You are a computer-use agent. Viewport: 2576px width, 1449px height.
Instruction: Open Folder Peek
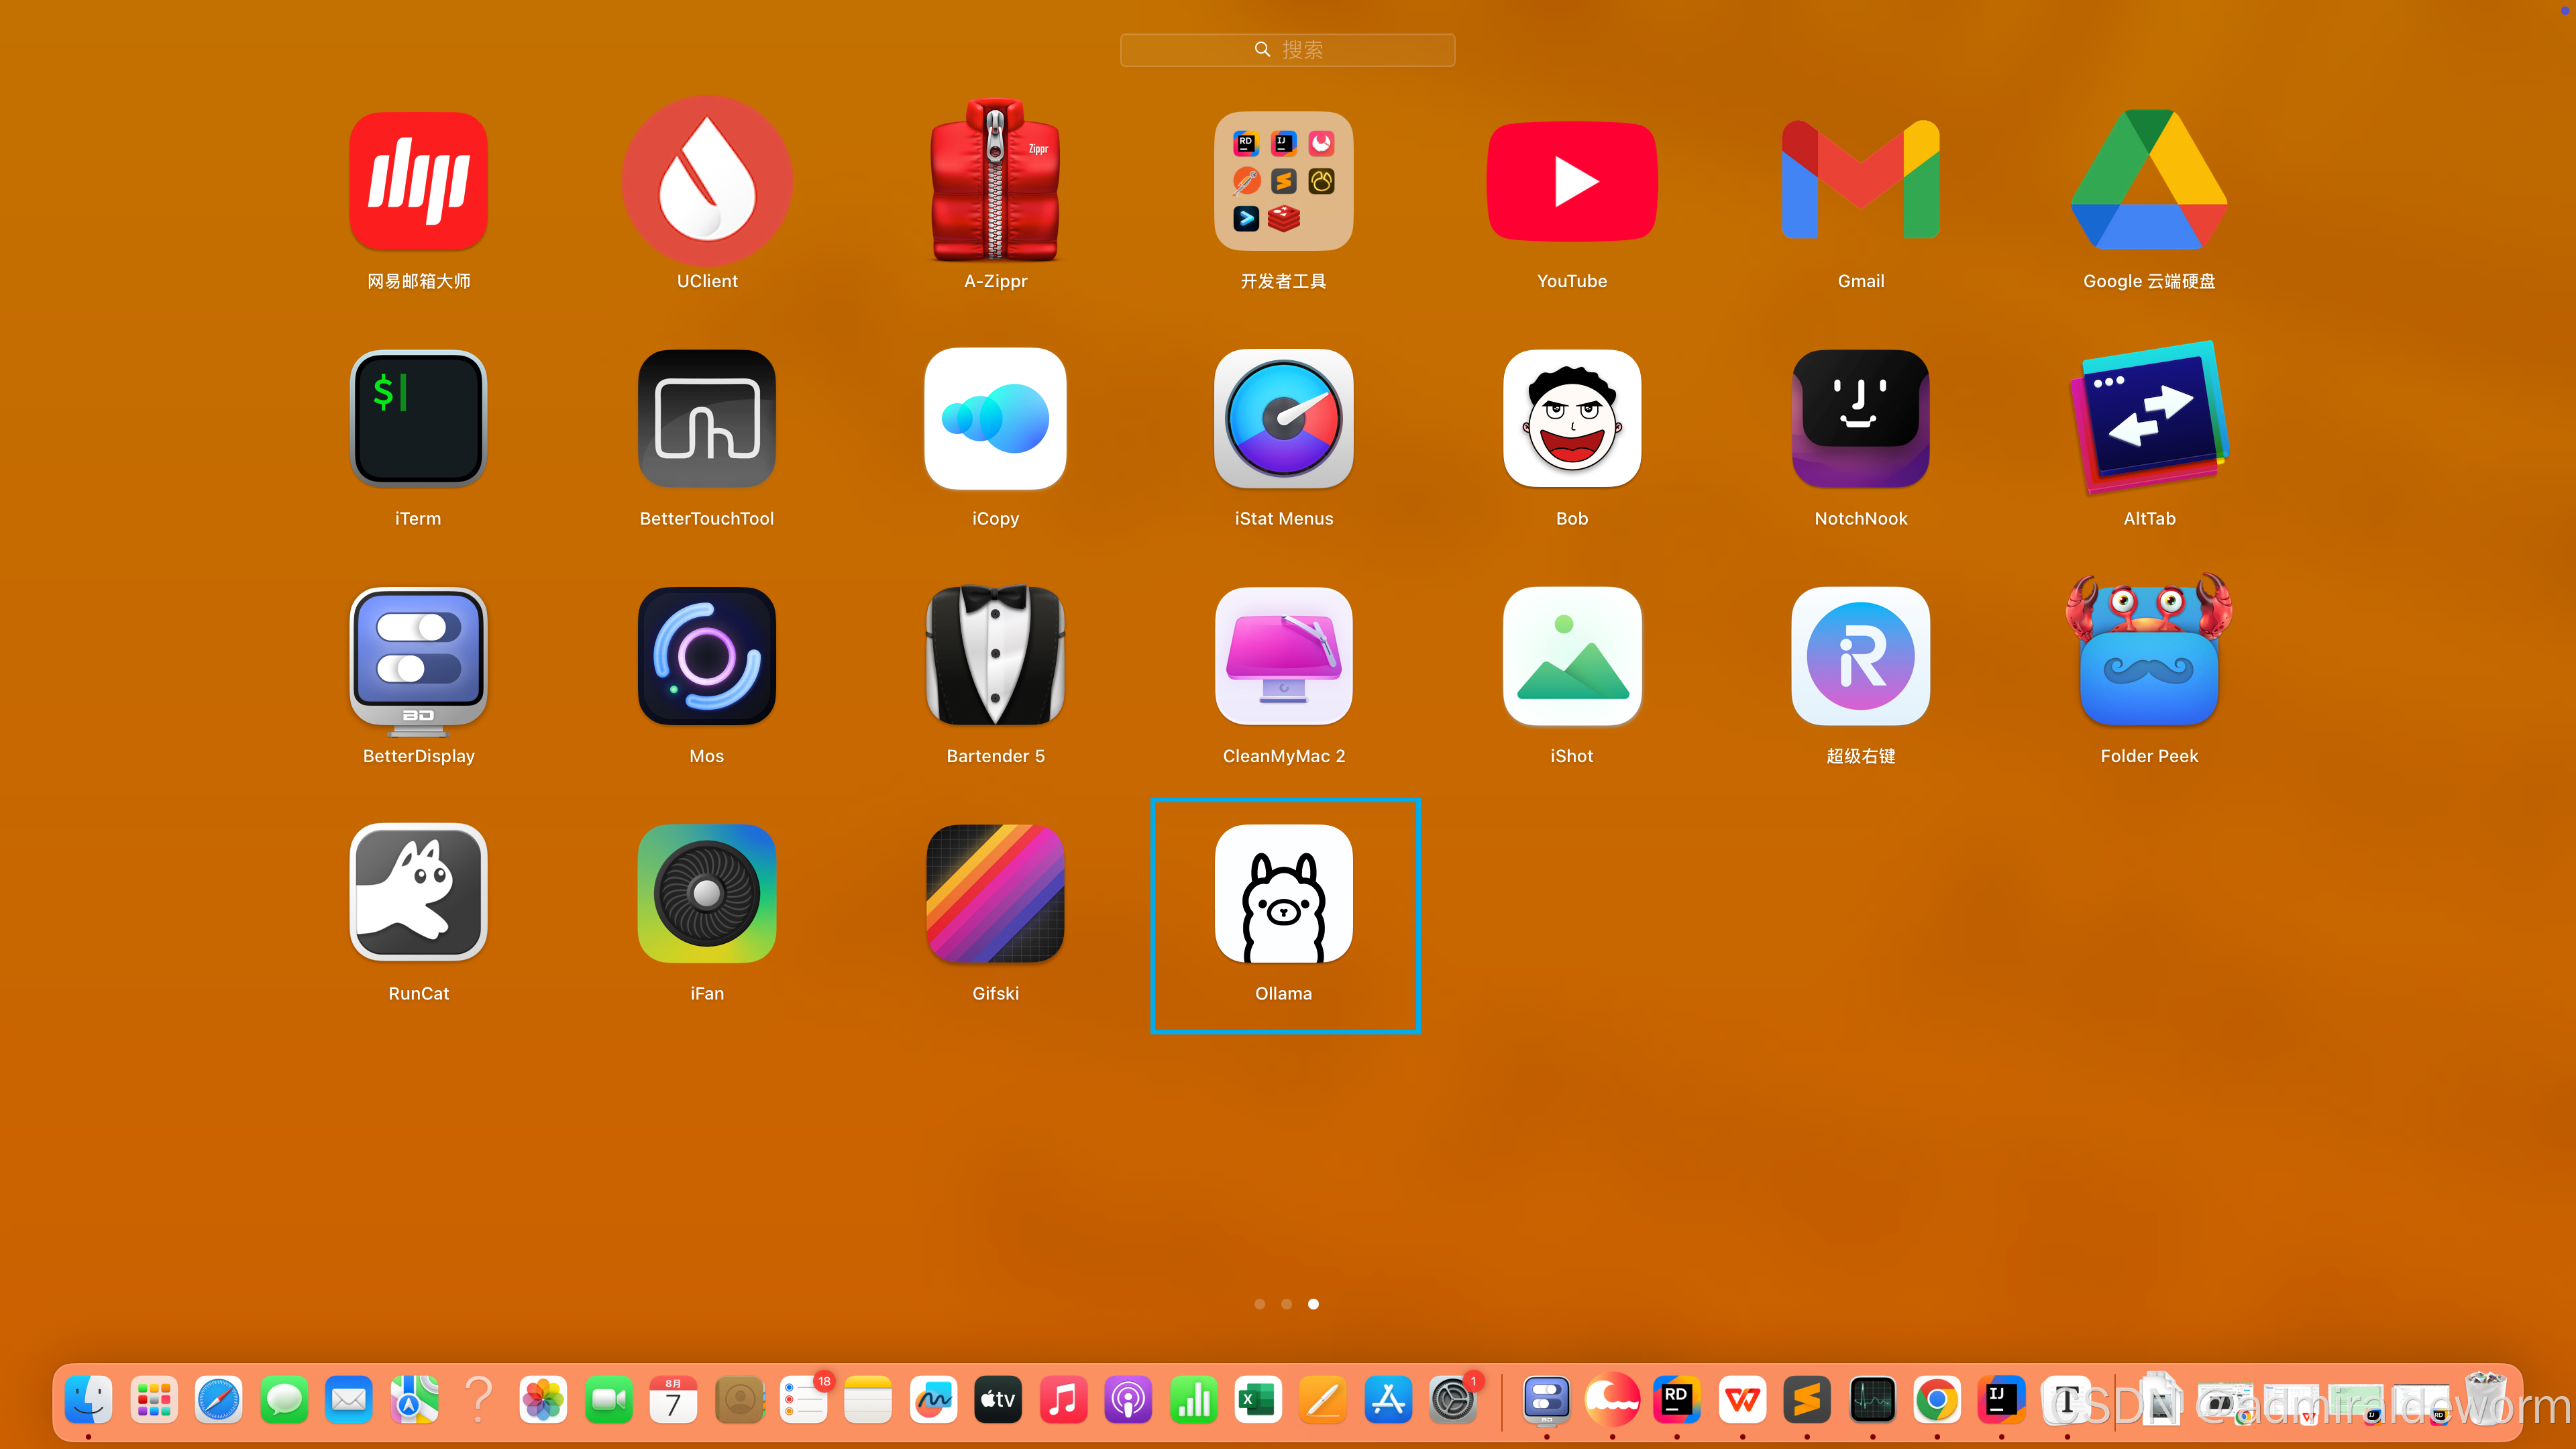[x=2148, y=650]
